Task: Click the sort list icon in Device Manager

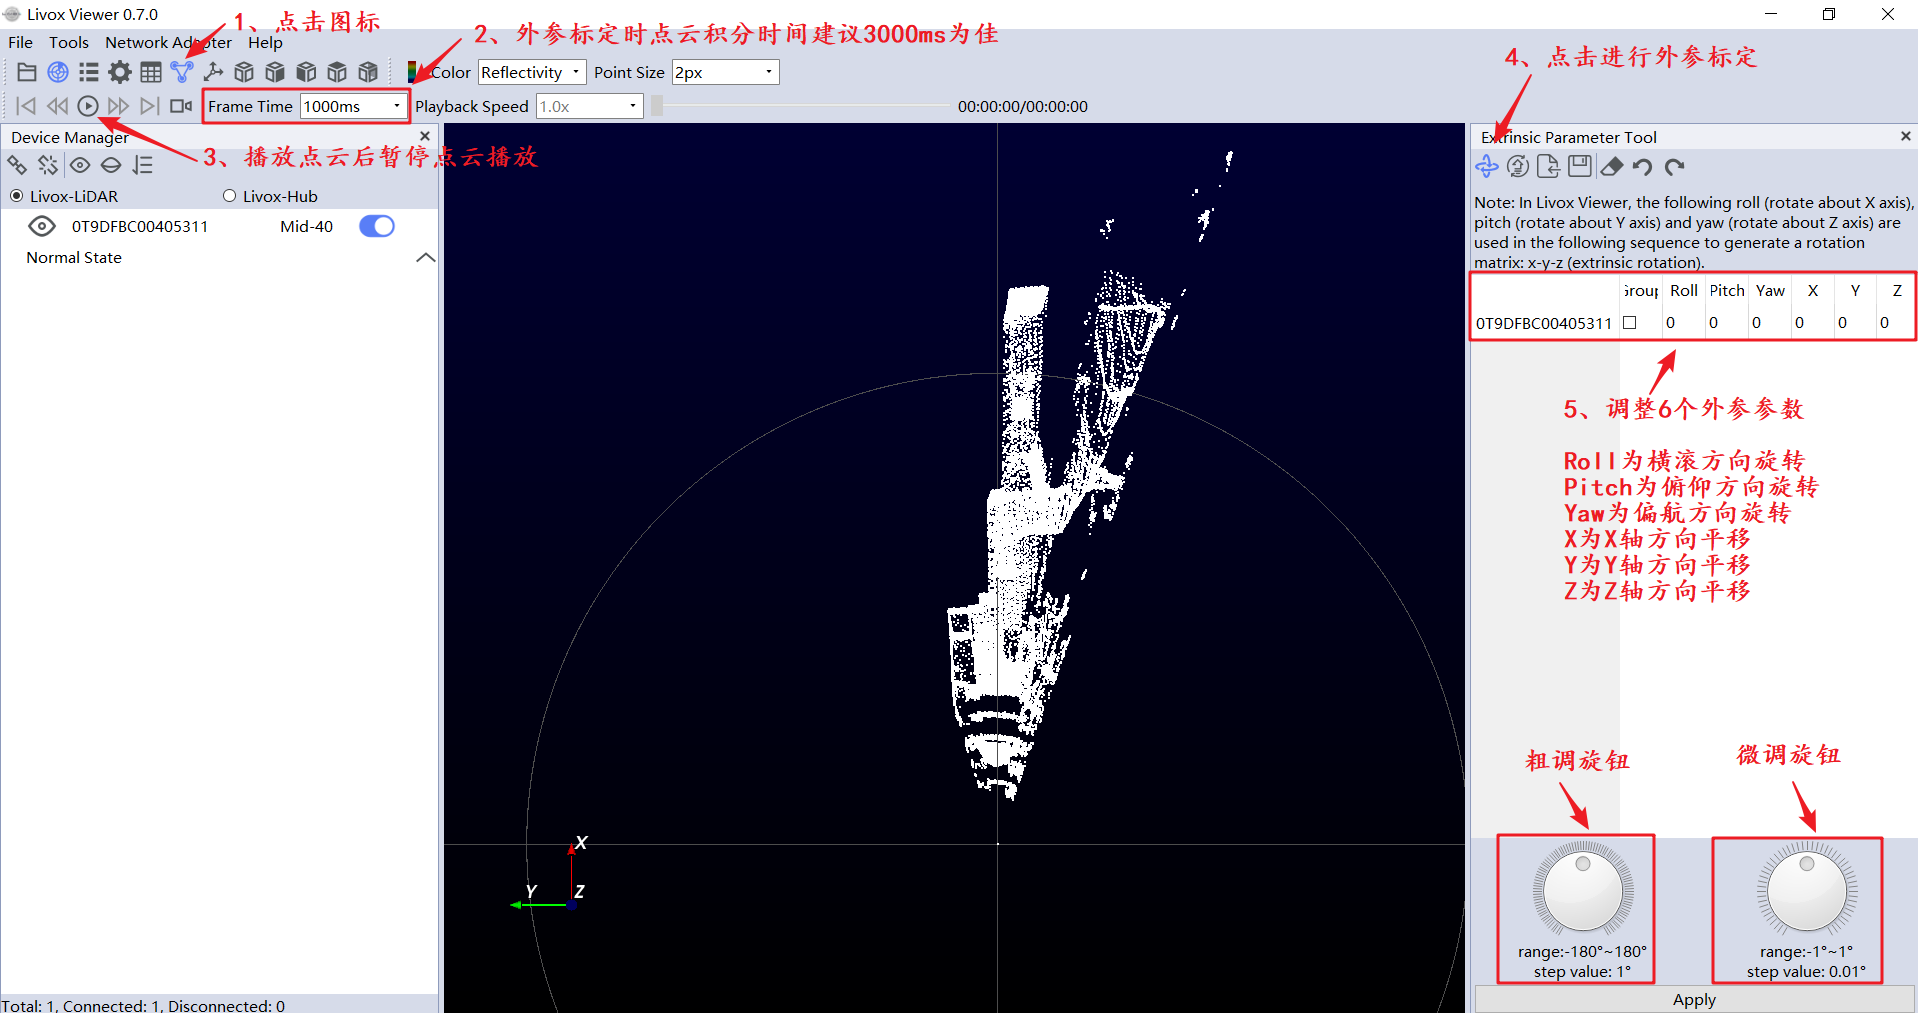Action: tap(143, 165)
